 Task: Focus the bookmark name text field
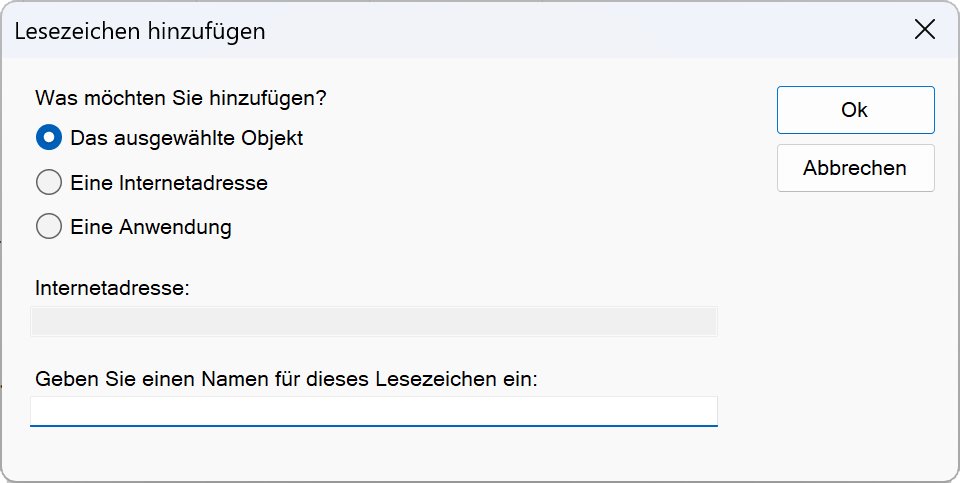click(x=374, y=410)
